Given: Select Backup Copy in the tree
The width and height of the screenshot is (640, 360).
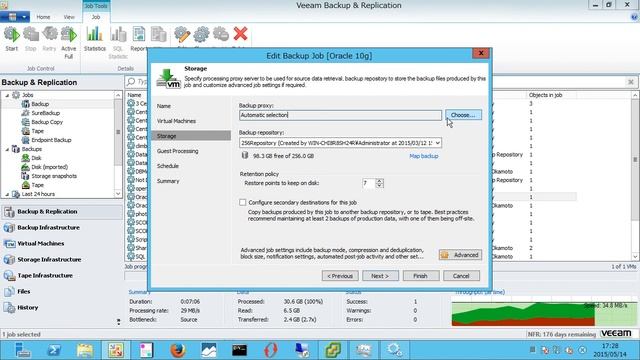Looking at the screenshot, I should (47, 122).
